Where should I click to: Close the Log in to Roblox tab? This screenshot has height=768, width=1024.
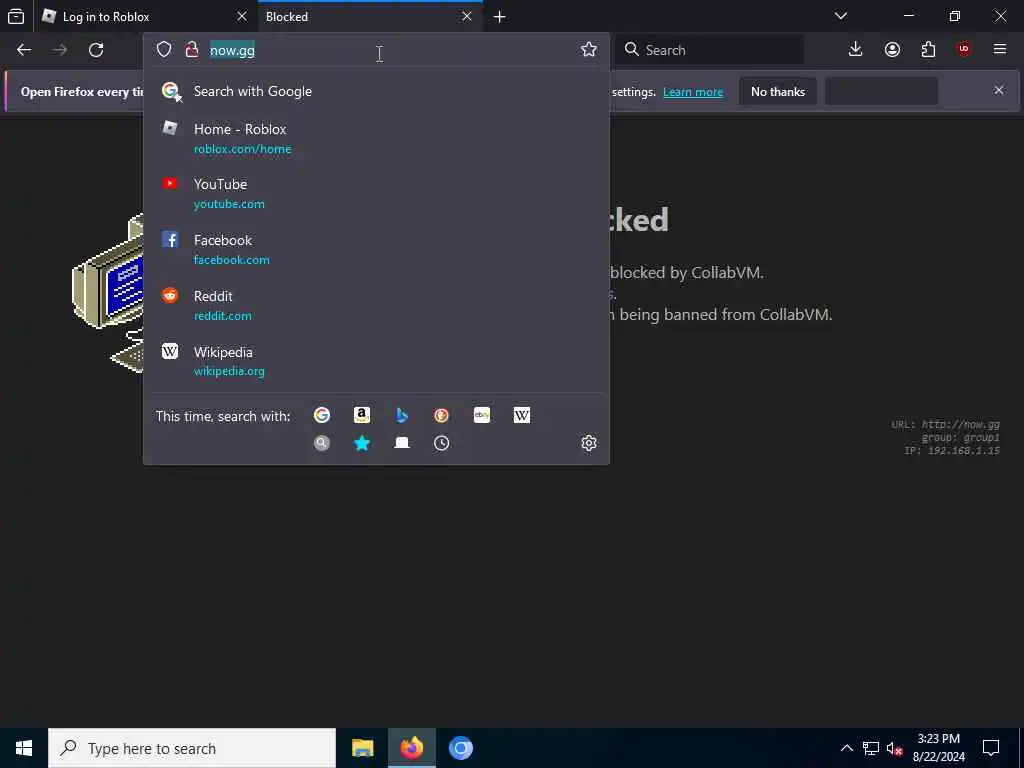coord(242,16)
